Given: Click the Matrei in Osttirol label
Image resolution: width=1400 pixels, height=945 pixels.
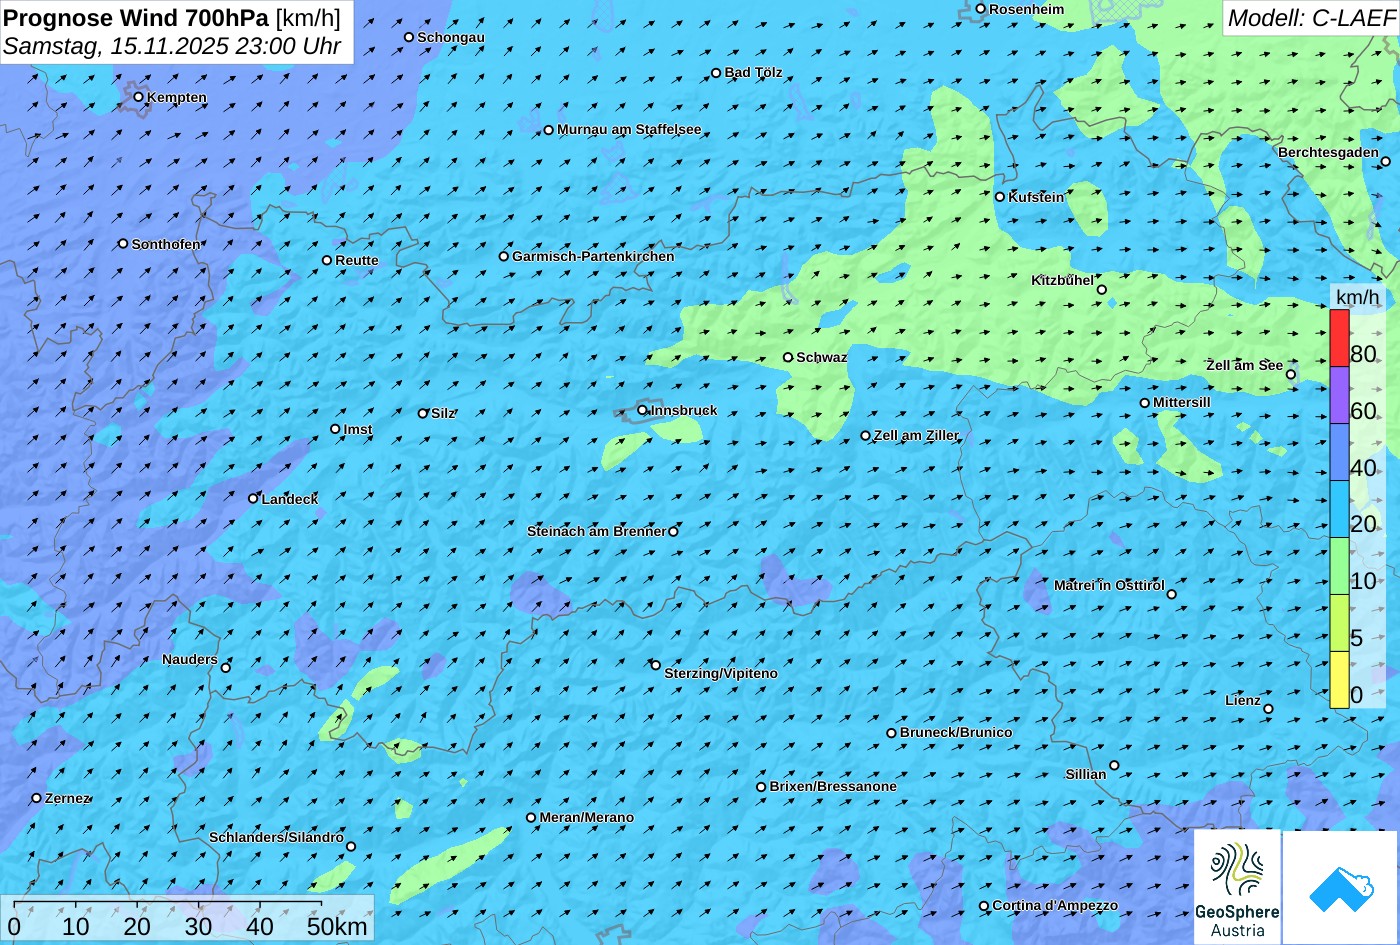Looking at the screenshot, I should click(1109, 585).
